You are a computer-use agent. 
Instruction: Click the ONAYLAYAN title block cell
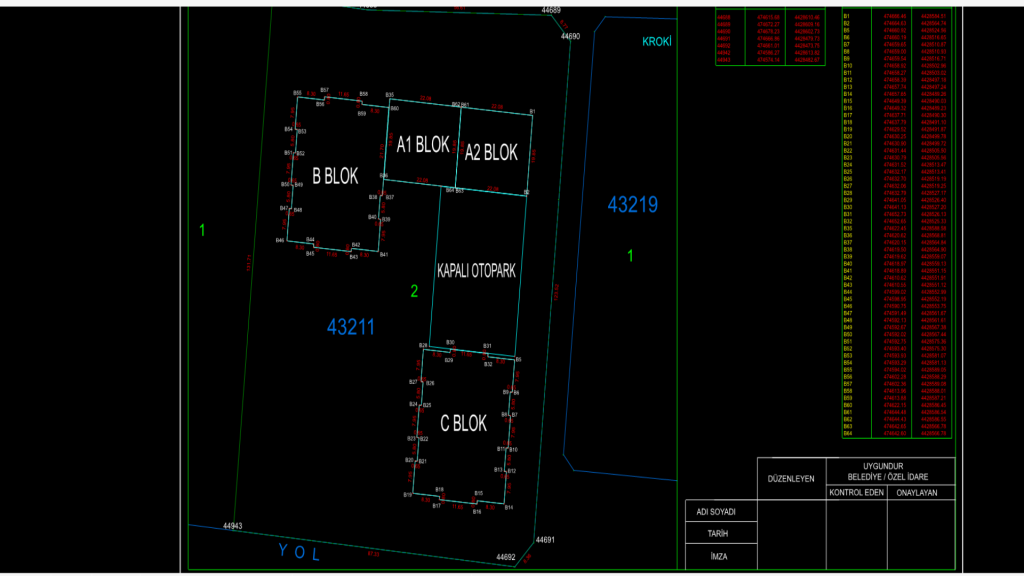tap(922, 493)
